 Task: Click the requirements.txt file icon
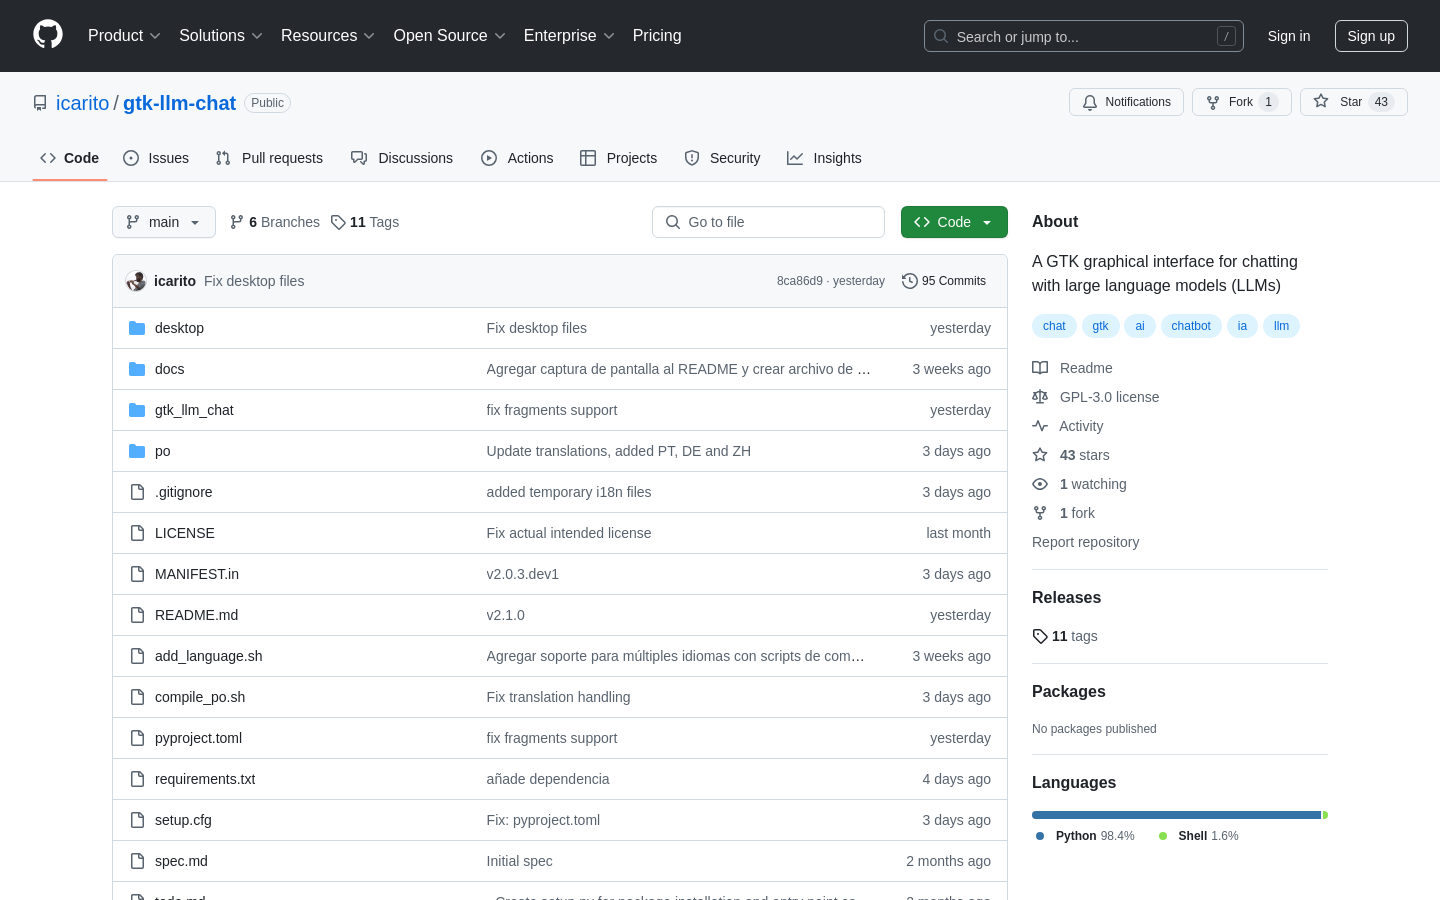137,779
